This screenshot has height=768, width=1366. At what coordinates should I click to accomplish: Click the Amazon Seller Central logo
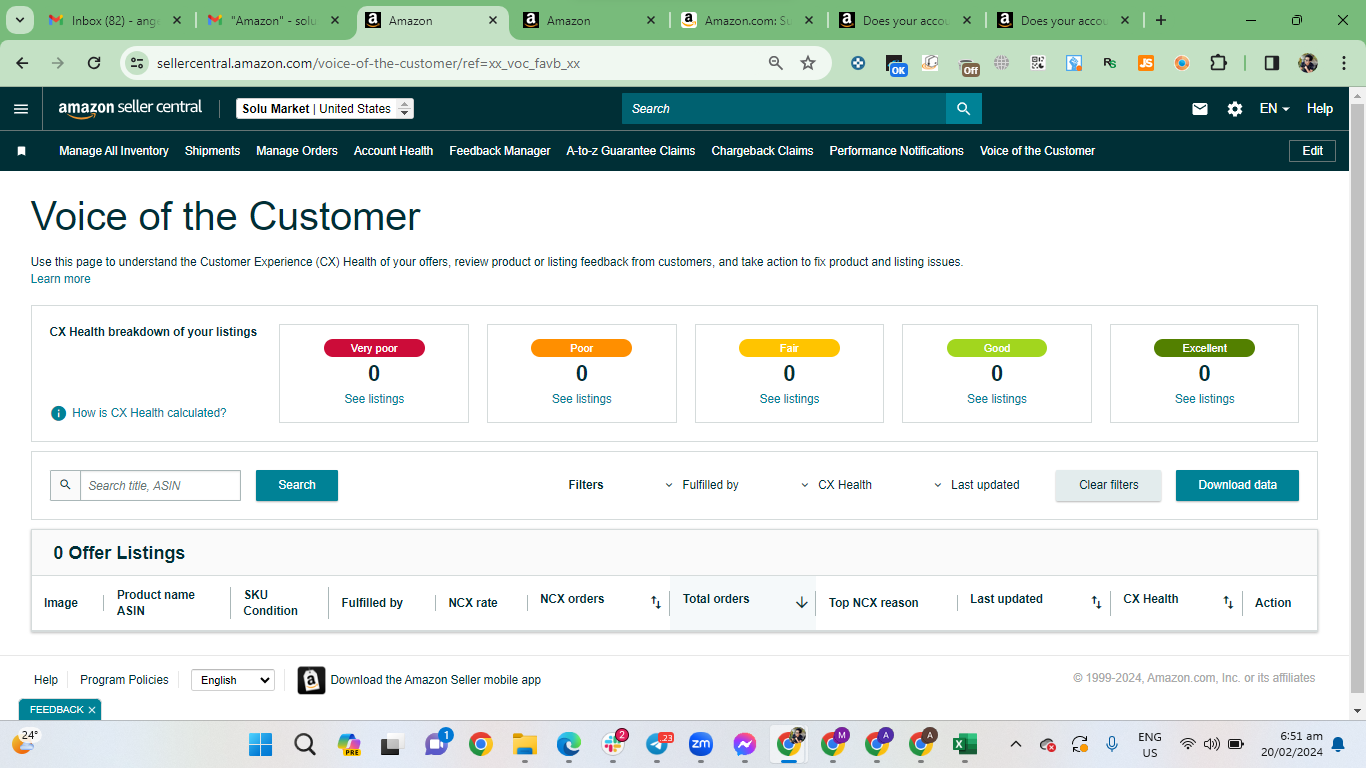[x=130, y=108]
